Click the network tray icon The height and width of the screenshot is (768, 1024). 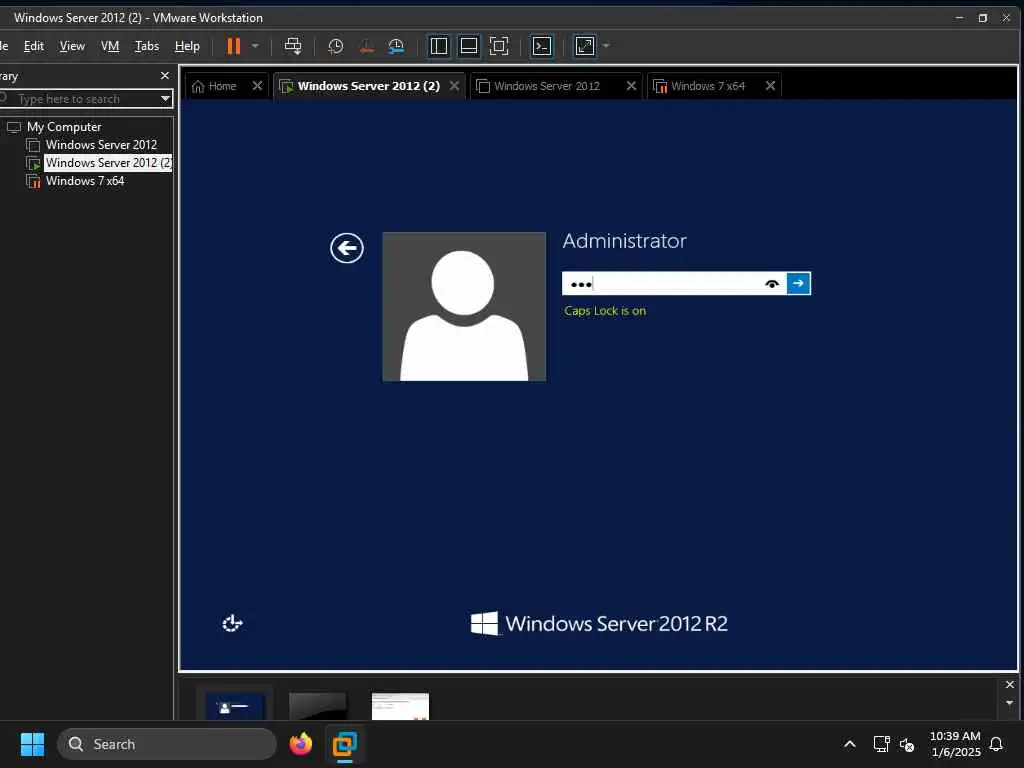click(x=882, y=744)
